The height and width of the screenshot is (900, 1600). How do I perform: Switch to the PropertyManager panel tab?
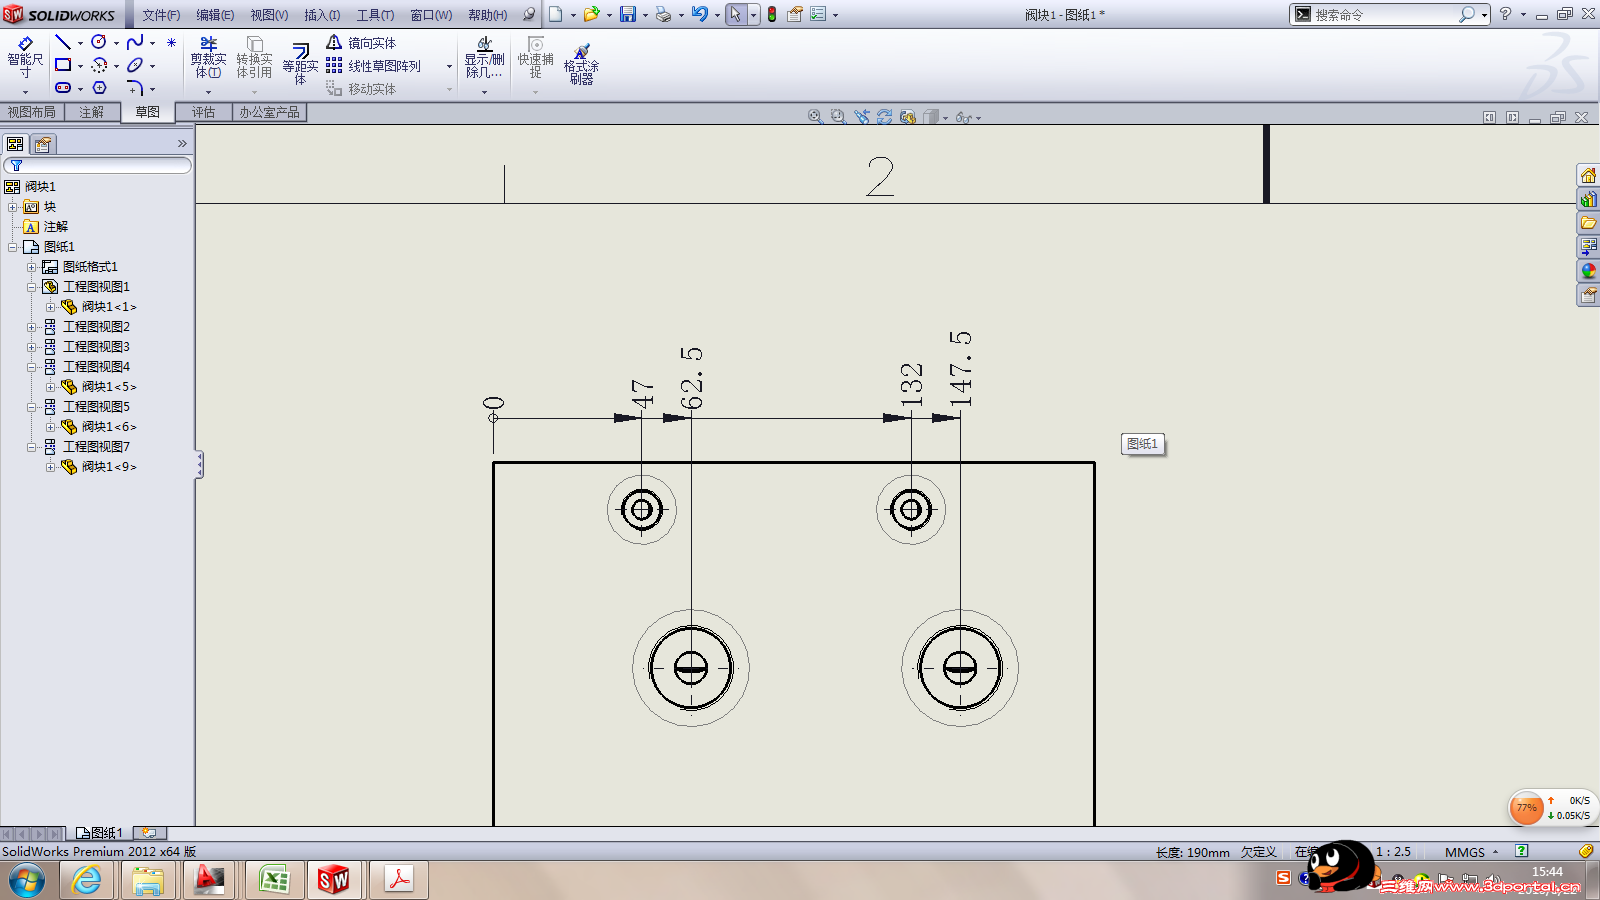(43, 144)
